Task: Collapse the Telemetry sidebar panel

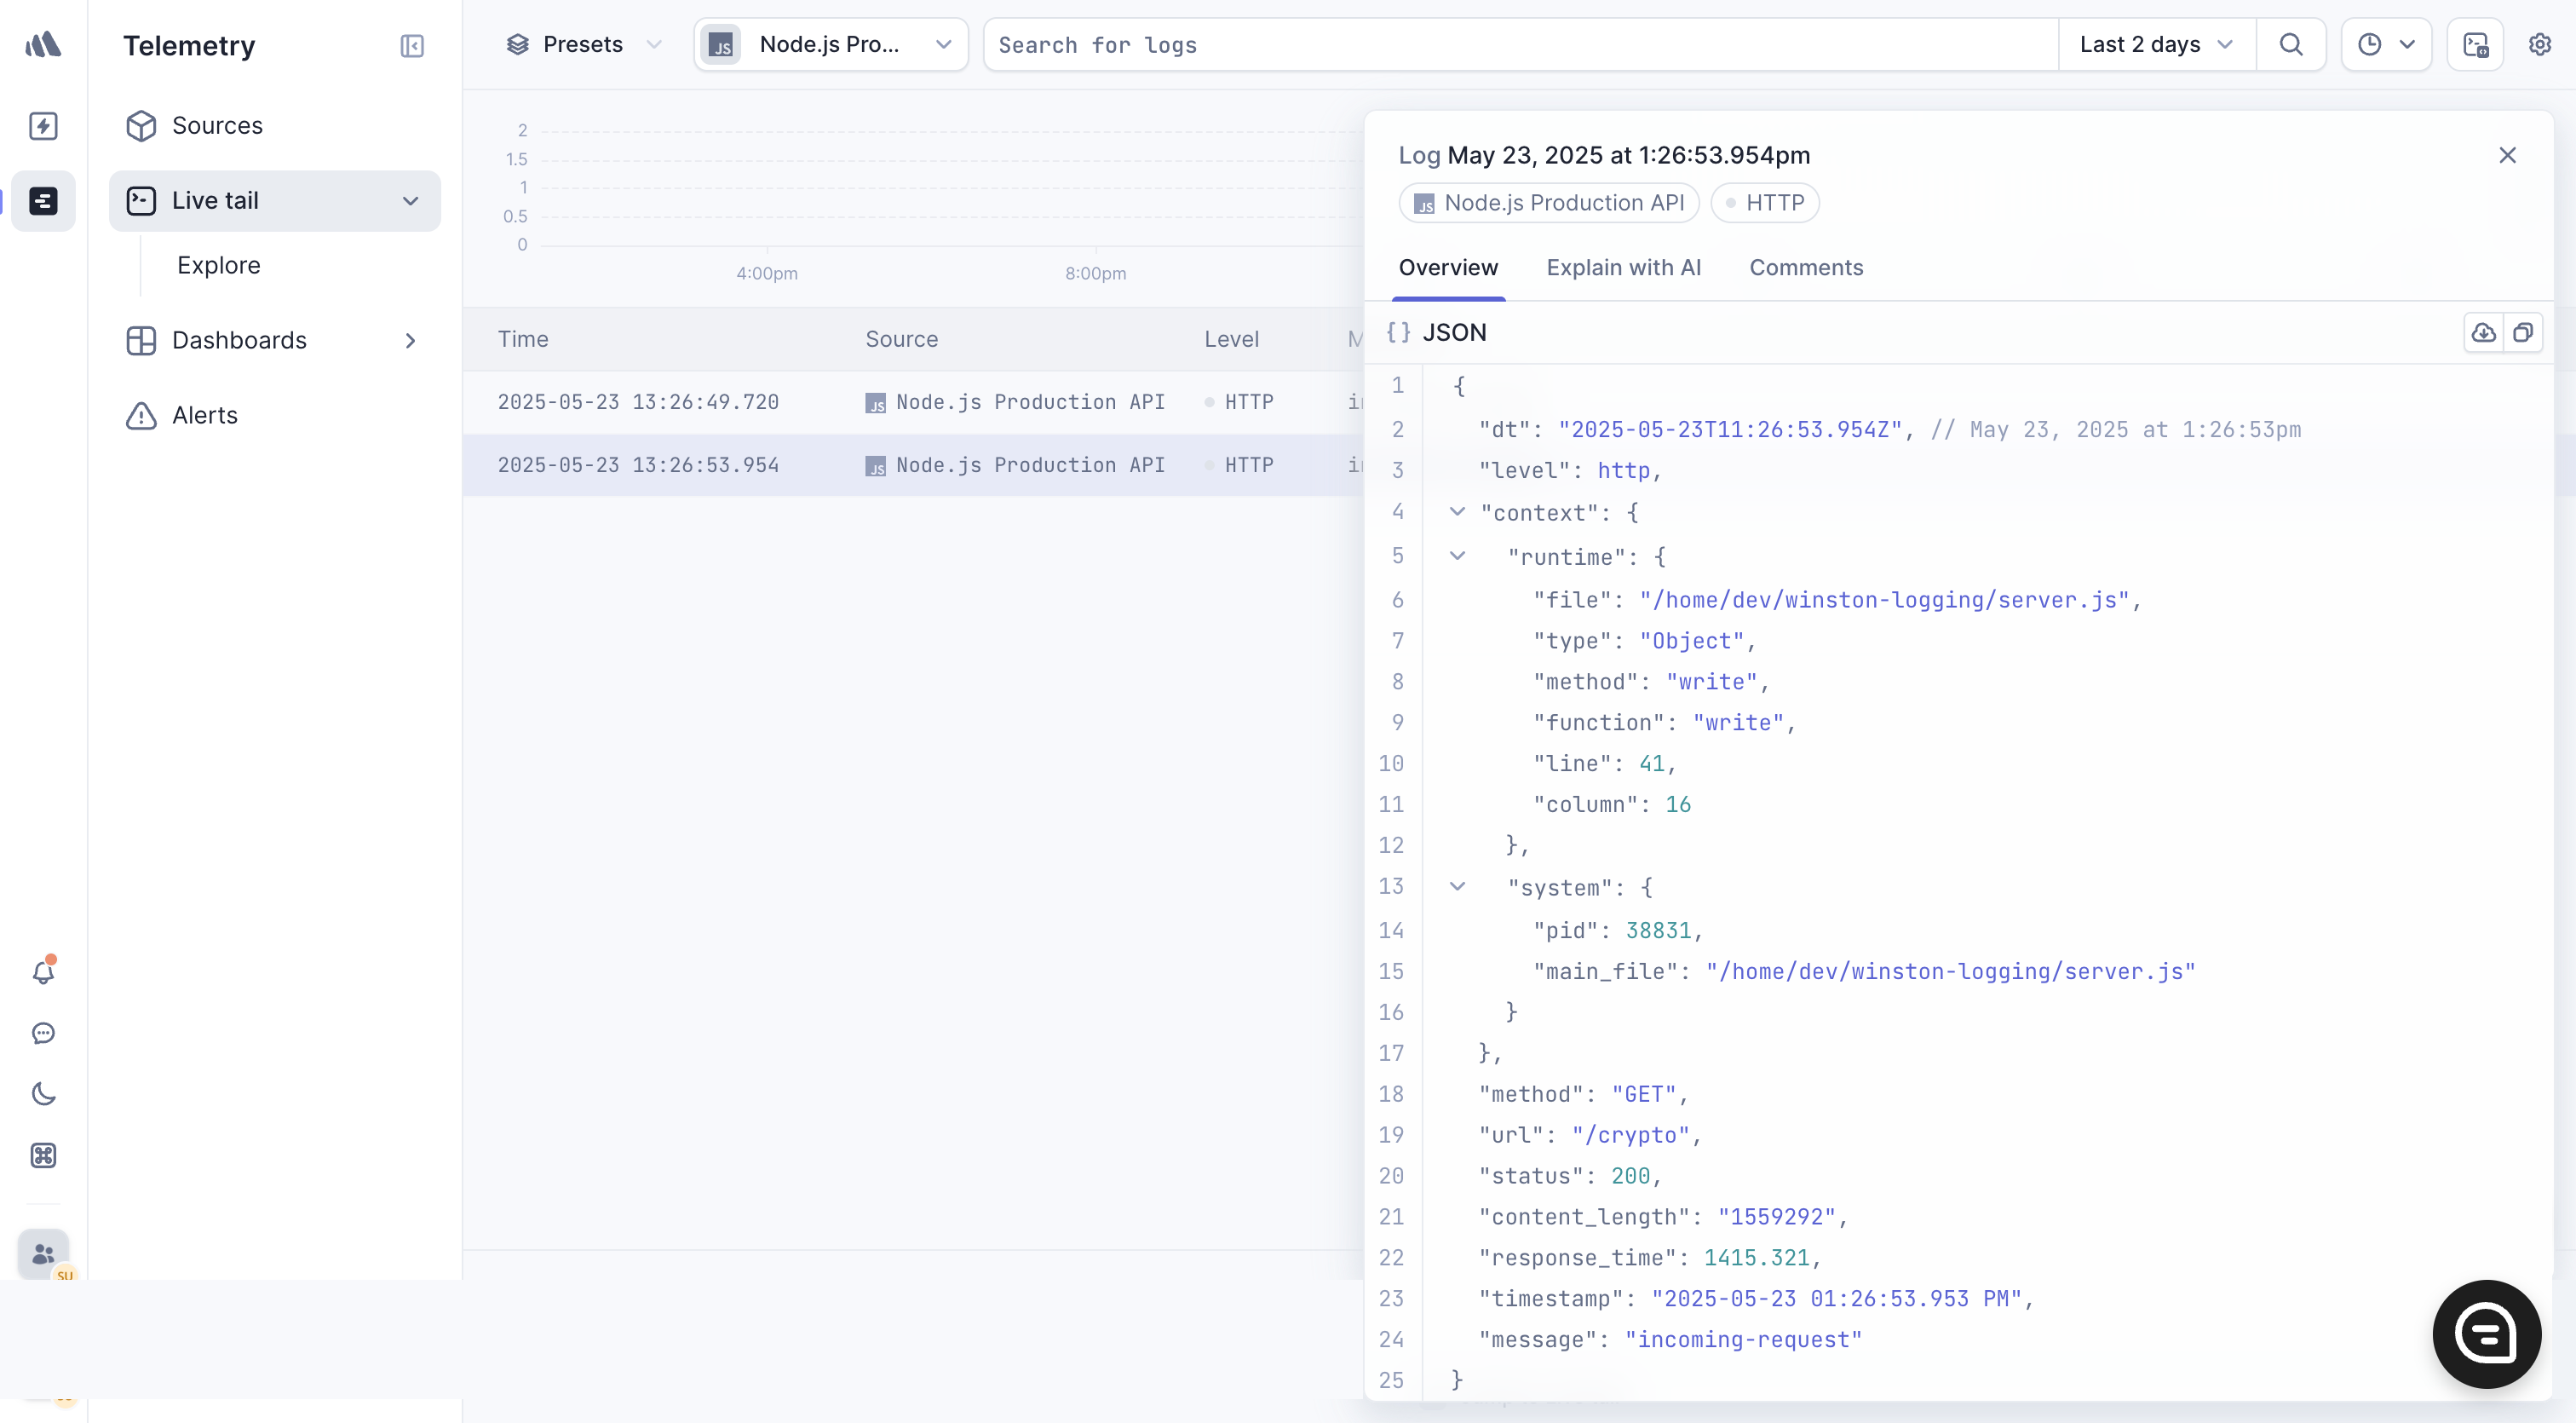Action: click(412, 45)
